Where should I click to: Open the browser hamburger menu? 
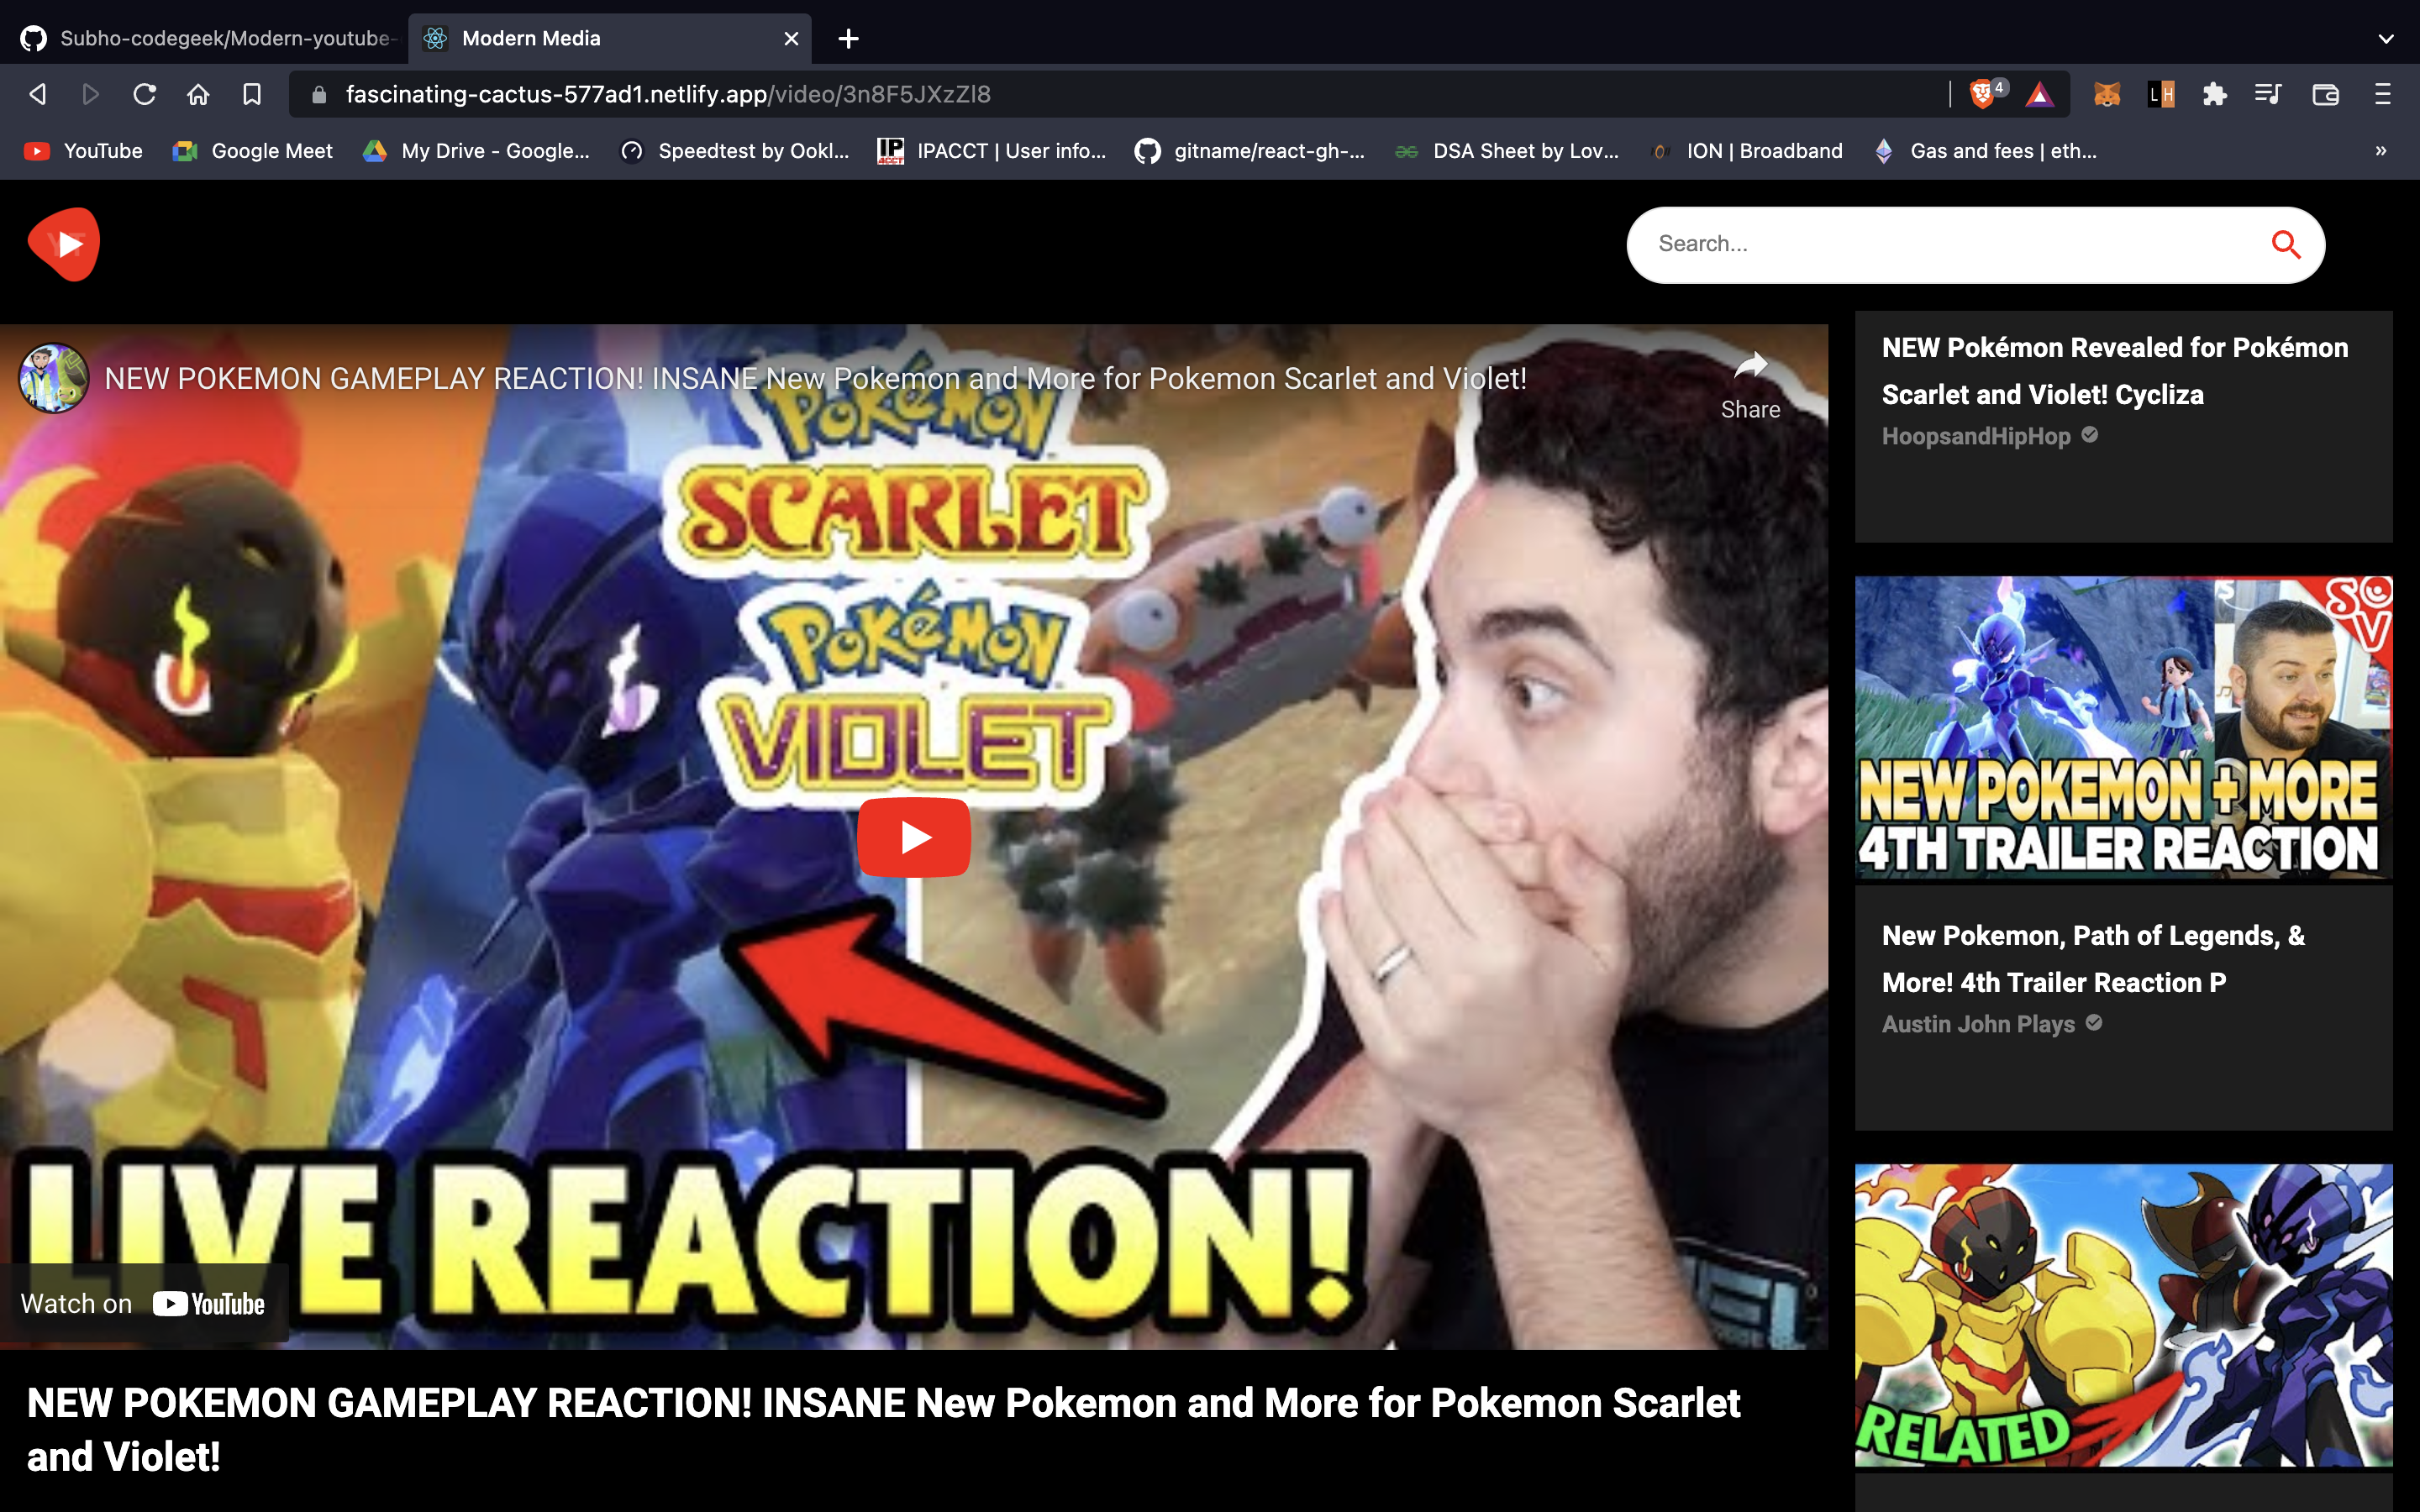[x=2382, y=94]
